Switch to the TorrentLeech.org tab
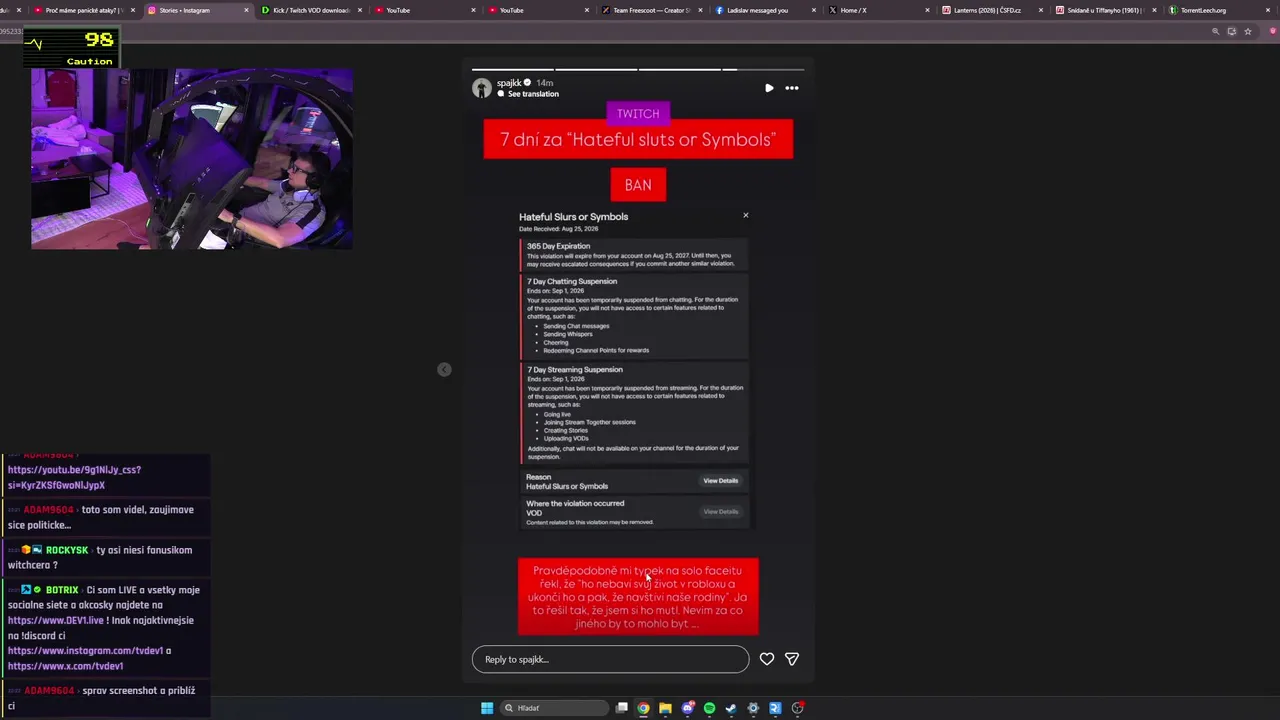Image resolution: width=1280 pixels, height=720 pixels. 1215,10
